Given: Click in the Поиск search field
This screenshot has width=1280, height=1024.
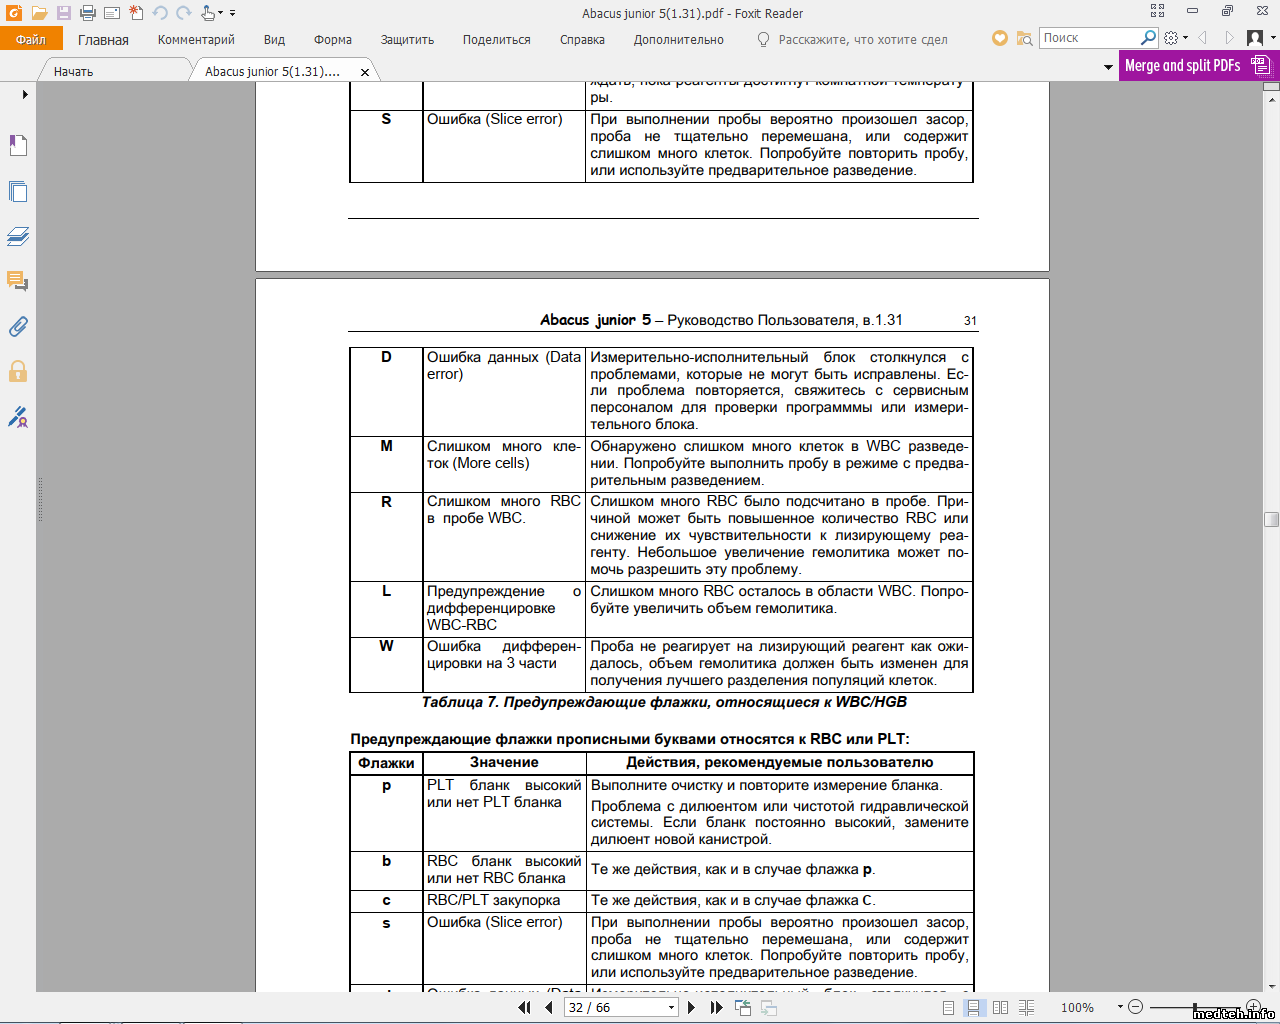Looking at the screenshot, I should (x=1088, y=38).
